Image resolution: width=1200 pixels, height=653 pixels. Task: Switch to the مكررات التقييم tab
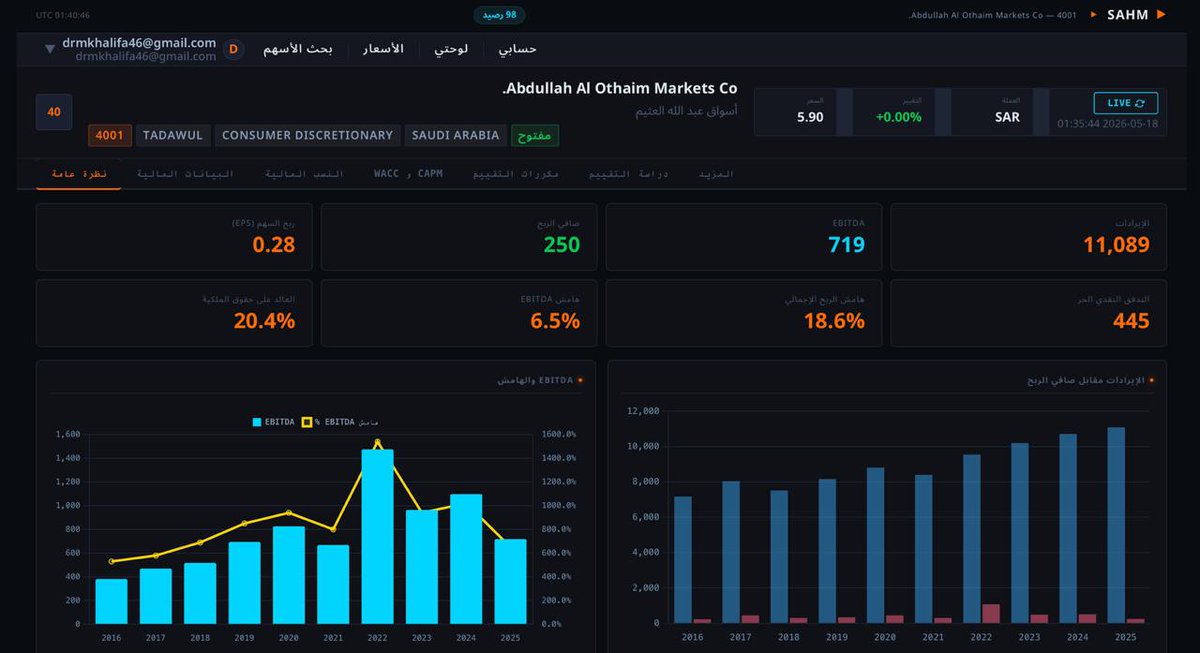pos(516,174)
